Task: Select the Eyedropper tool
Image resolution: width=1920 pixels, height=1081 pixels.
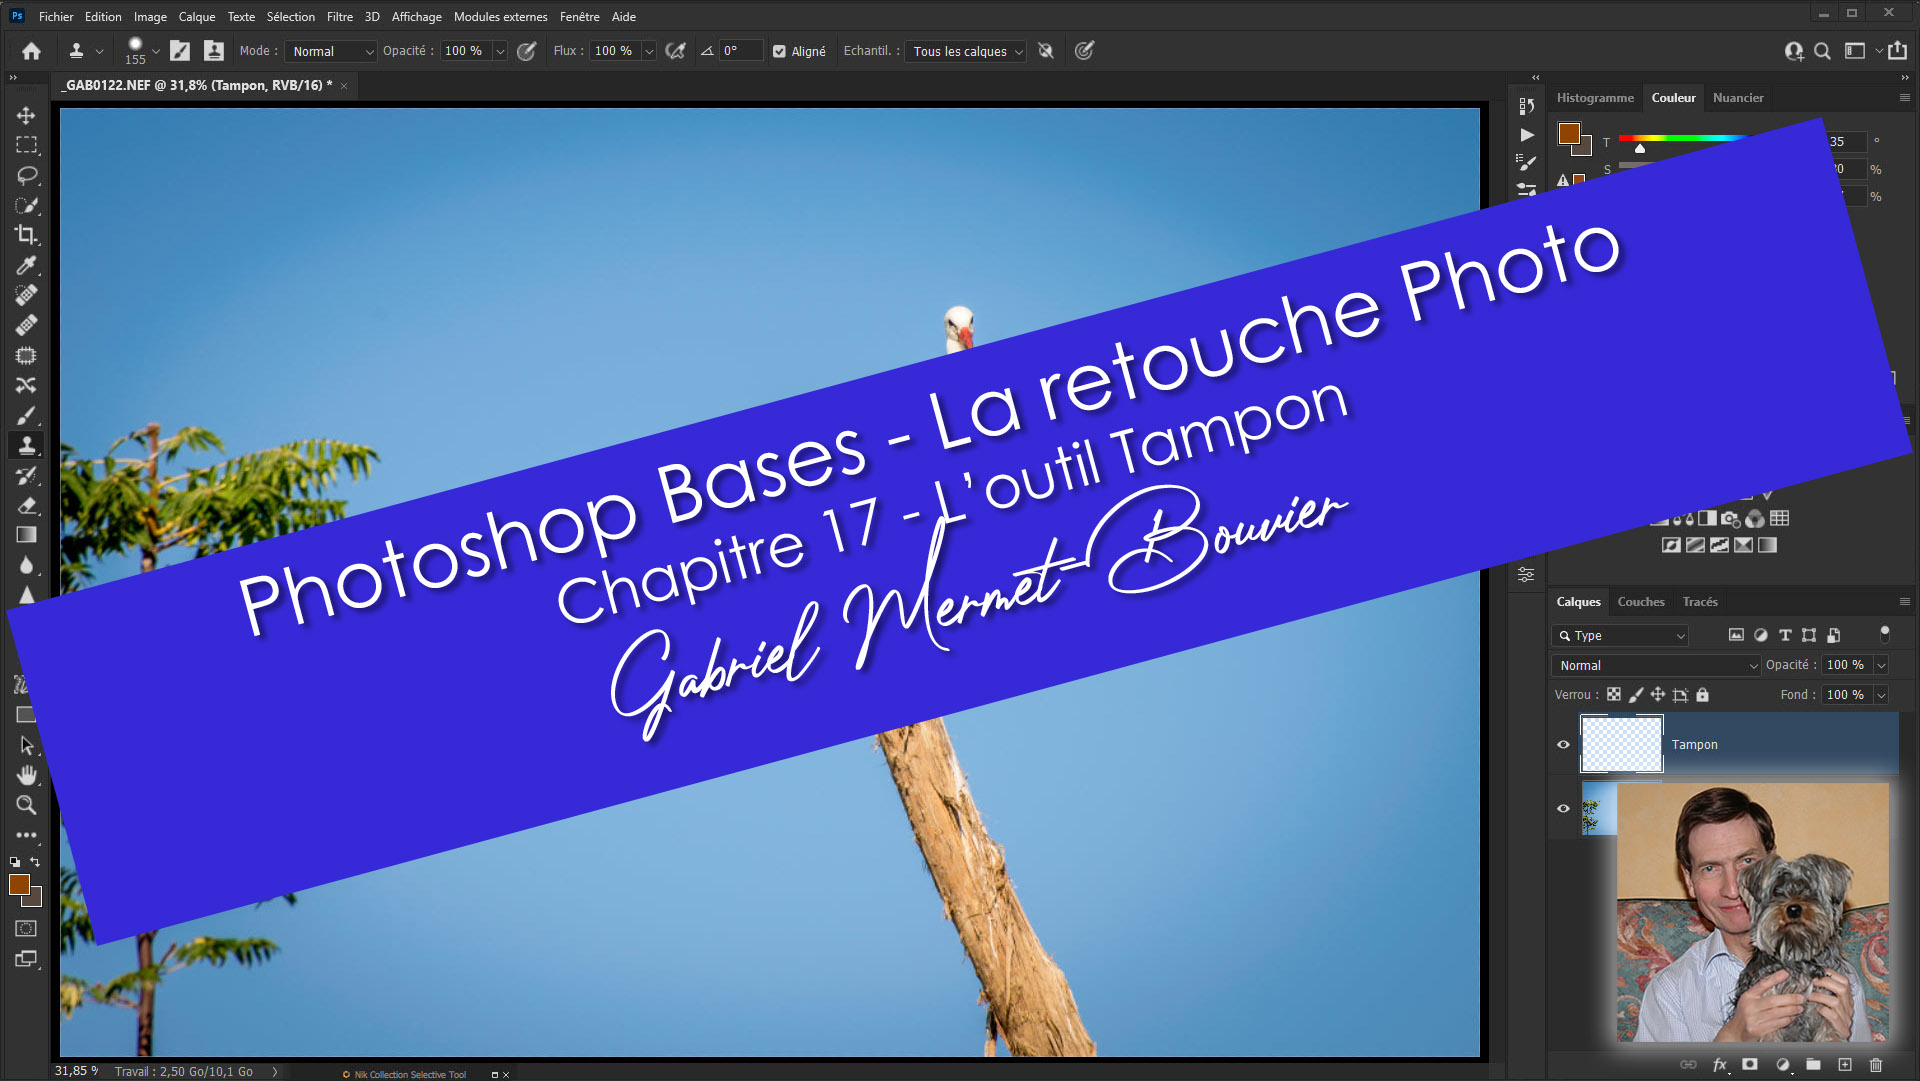Action: tap(26, 265)
